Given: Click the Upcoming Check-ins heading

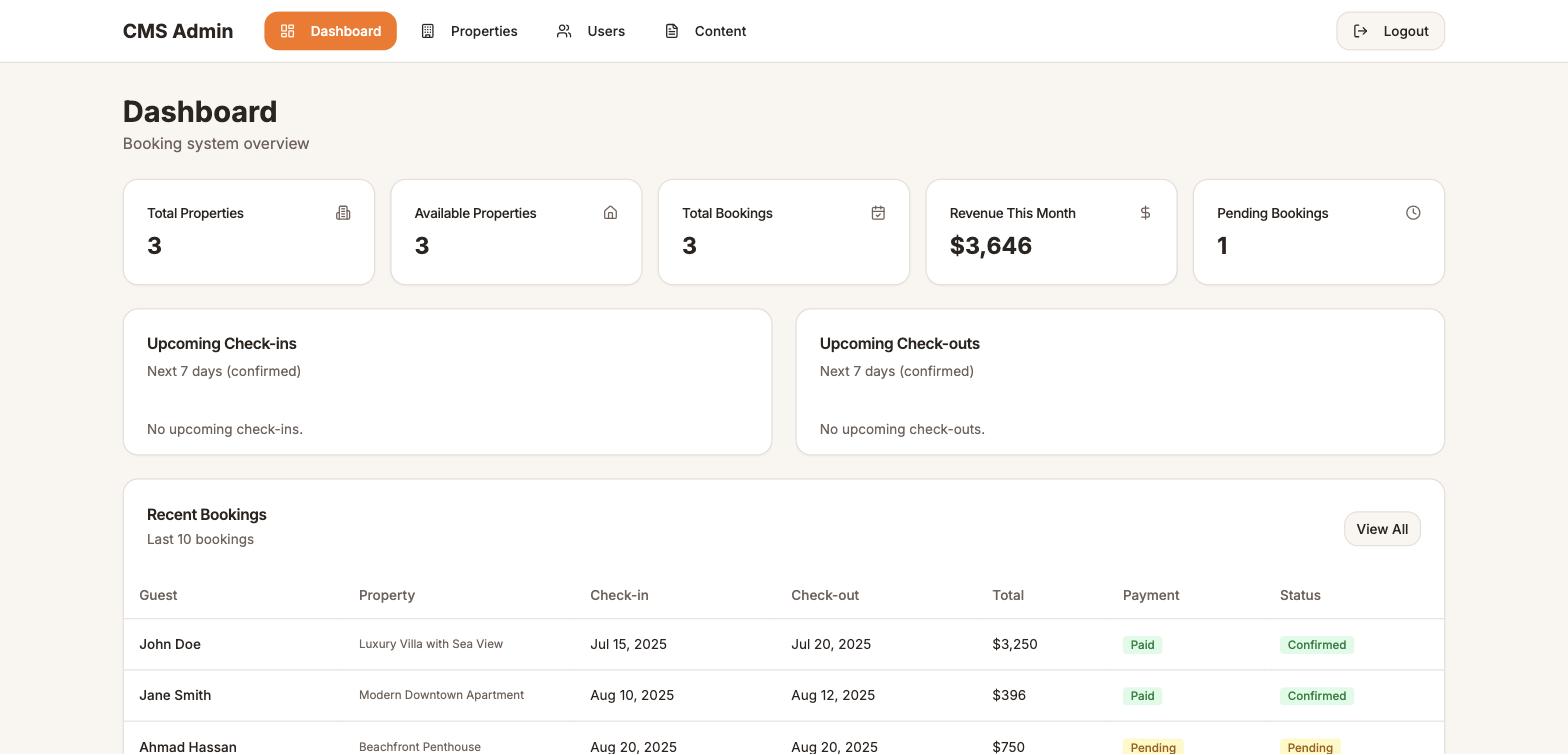Looking at the screenshot, I should pos(222,343).
